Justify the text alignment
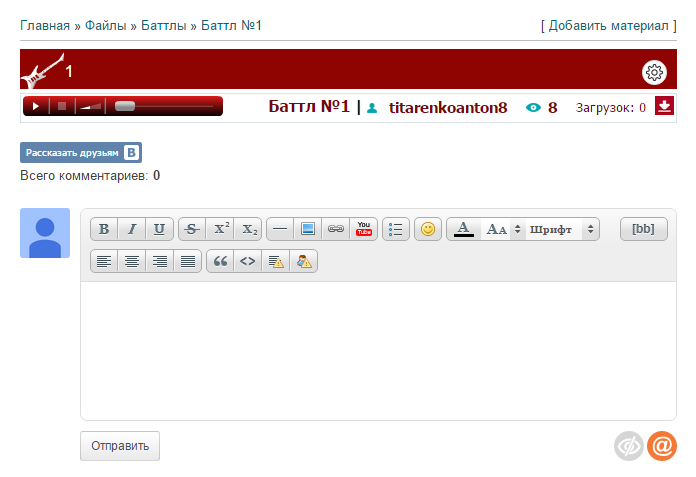 click(188, 261)
